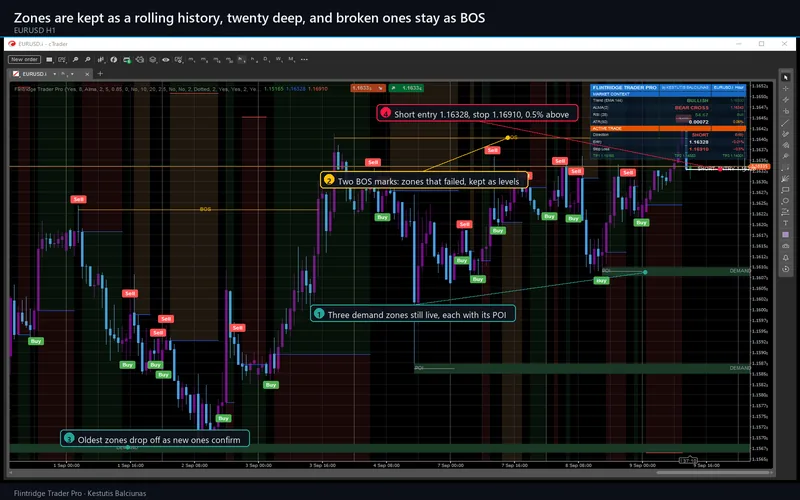This screenshot has height=500, width=800.
Task: Select the Text tool
Action: [x=786, y=223]
